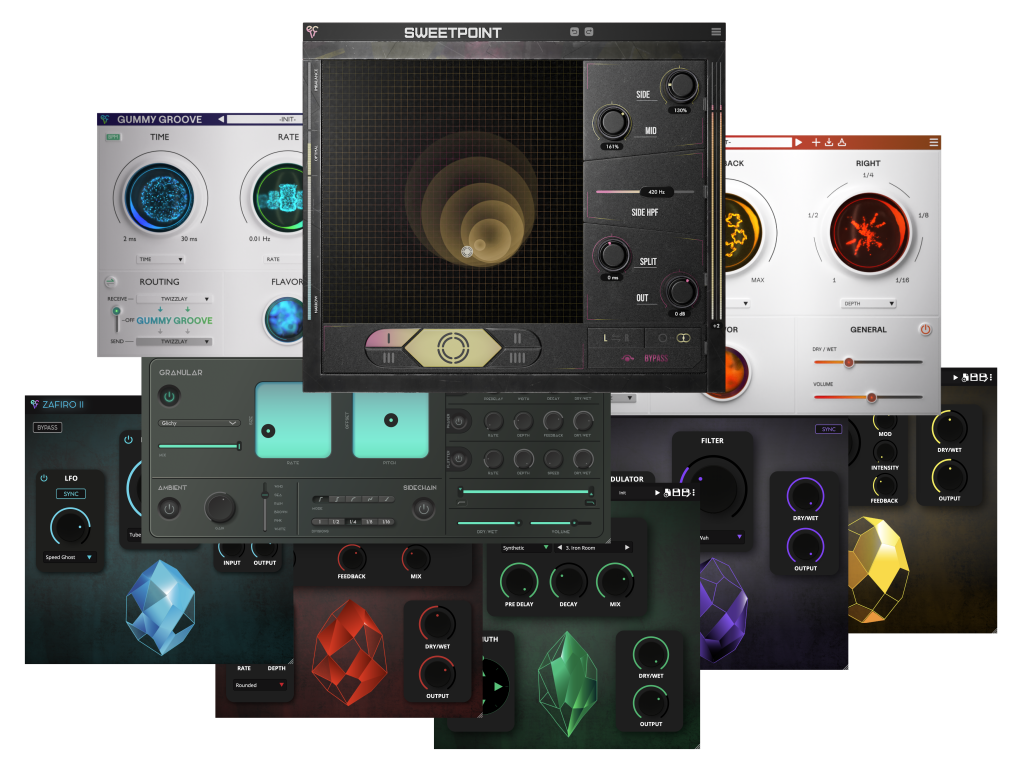Adjust the Dry/Wet slider in orange plugin

click(x=868, y=362)
